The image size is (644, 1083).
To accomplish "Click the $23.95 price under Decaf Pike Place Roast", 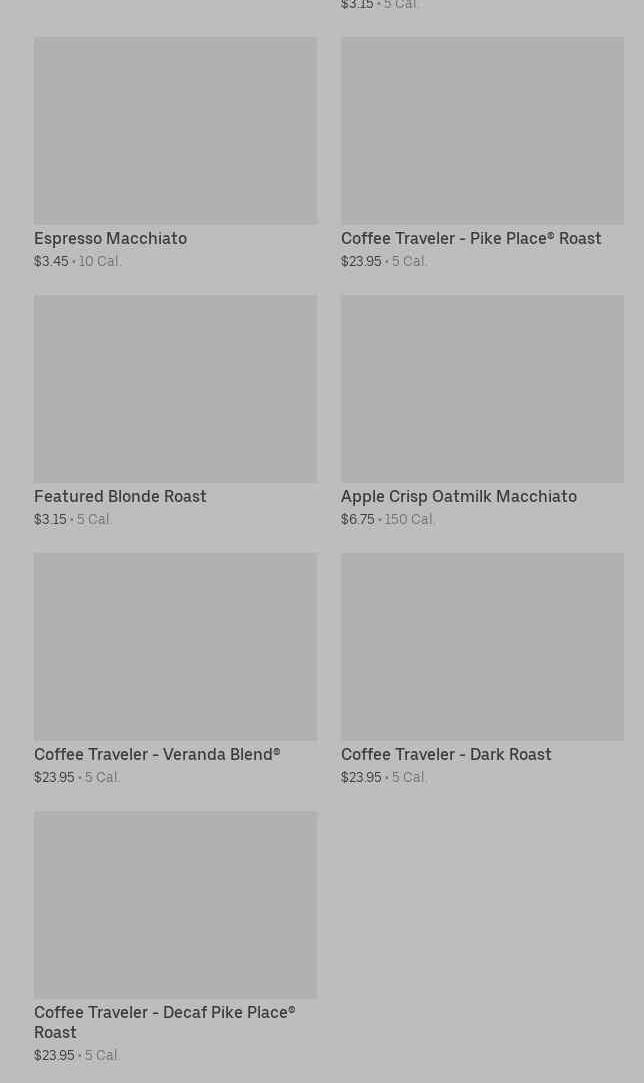I will pyautogui.click(x=55, y=1055).
